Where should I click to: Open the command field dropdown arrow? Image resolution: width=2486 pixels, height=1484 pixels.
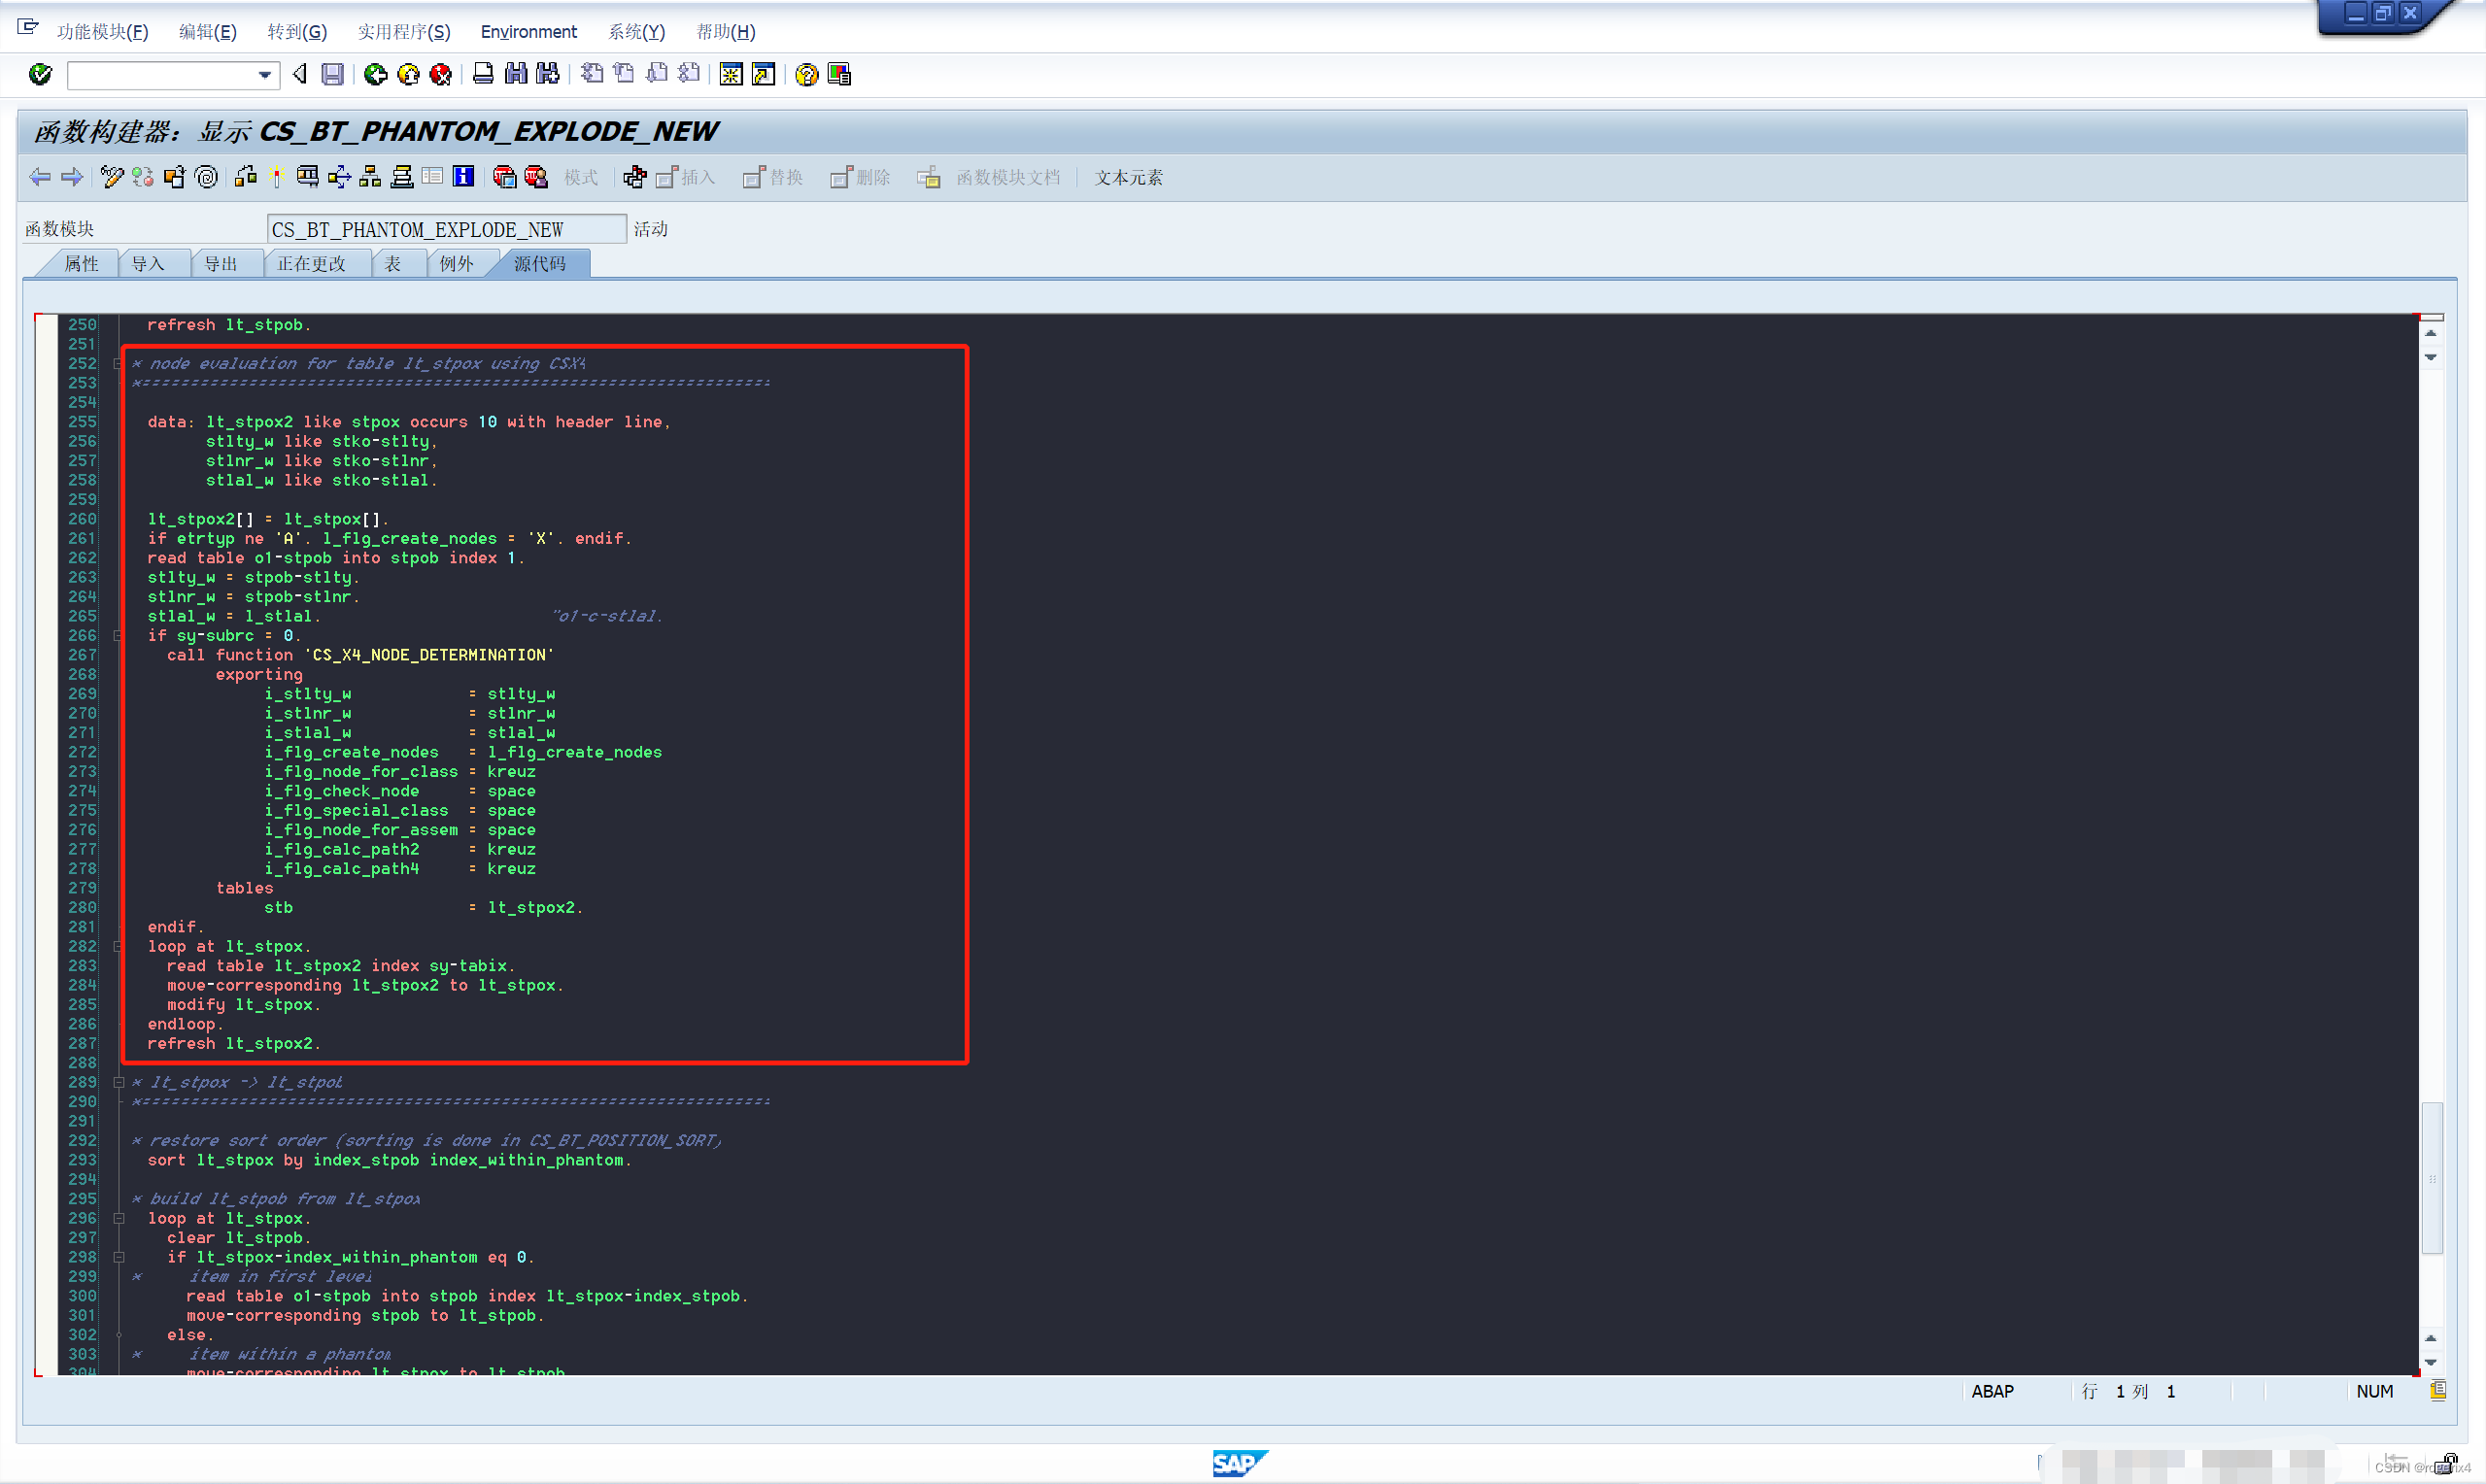(264, 75)
